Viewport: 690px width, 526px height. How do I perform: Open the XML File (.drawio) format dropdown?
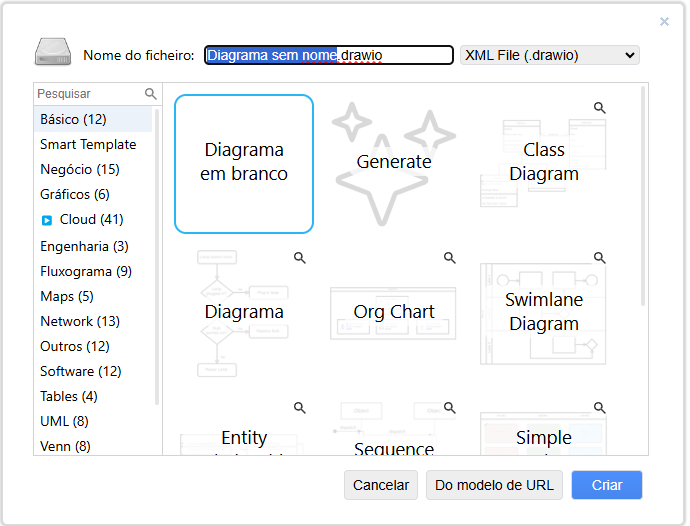click(549, 55)
